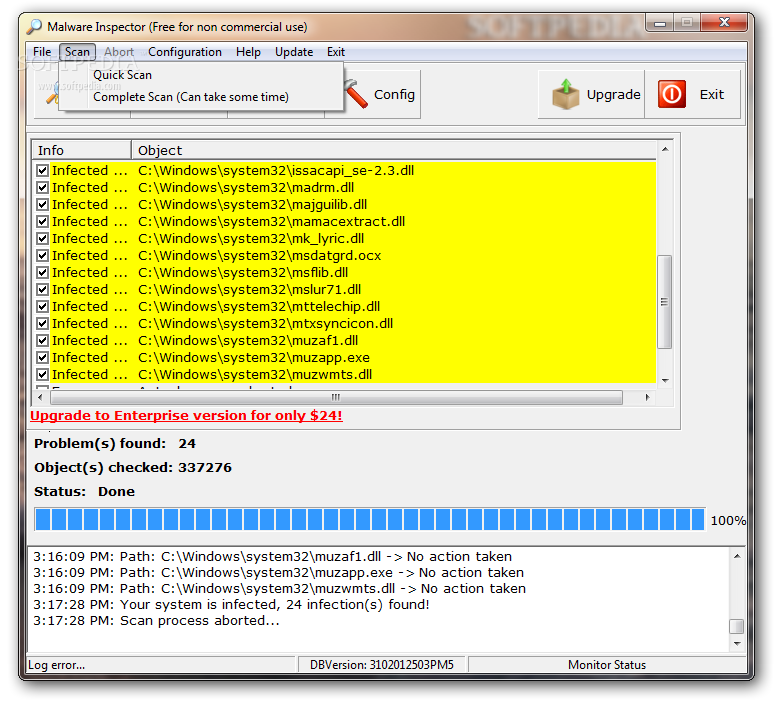Click the Exit toolbar button label
Screen dimensions: 775x701
712,94
